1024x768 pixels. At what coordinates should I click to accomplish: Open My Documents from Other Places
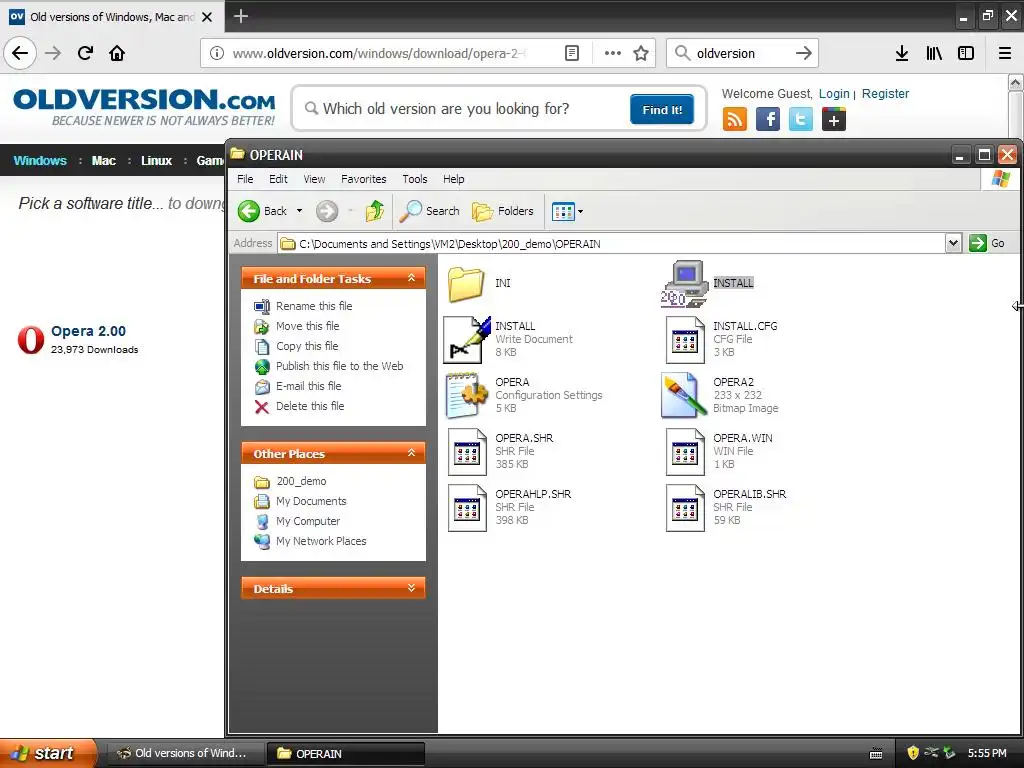point(311,501)
